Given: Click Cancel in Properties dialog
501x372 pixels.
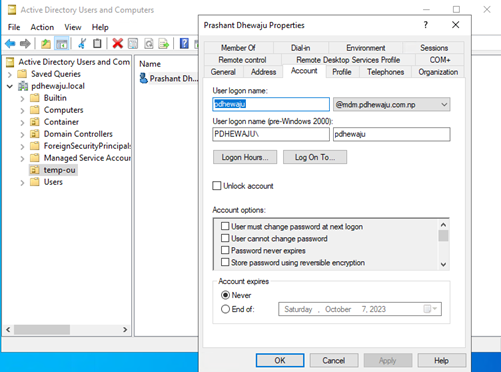Looking at the screenshot, I should 334,360.
